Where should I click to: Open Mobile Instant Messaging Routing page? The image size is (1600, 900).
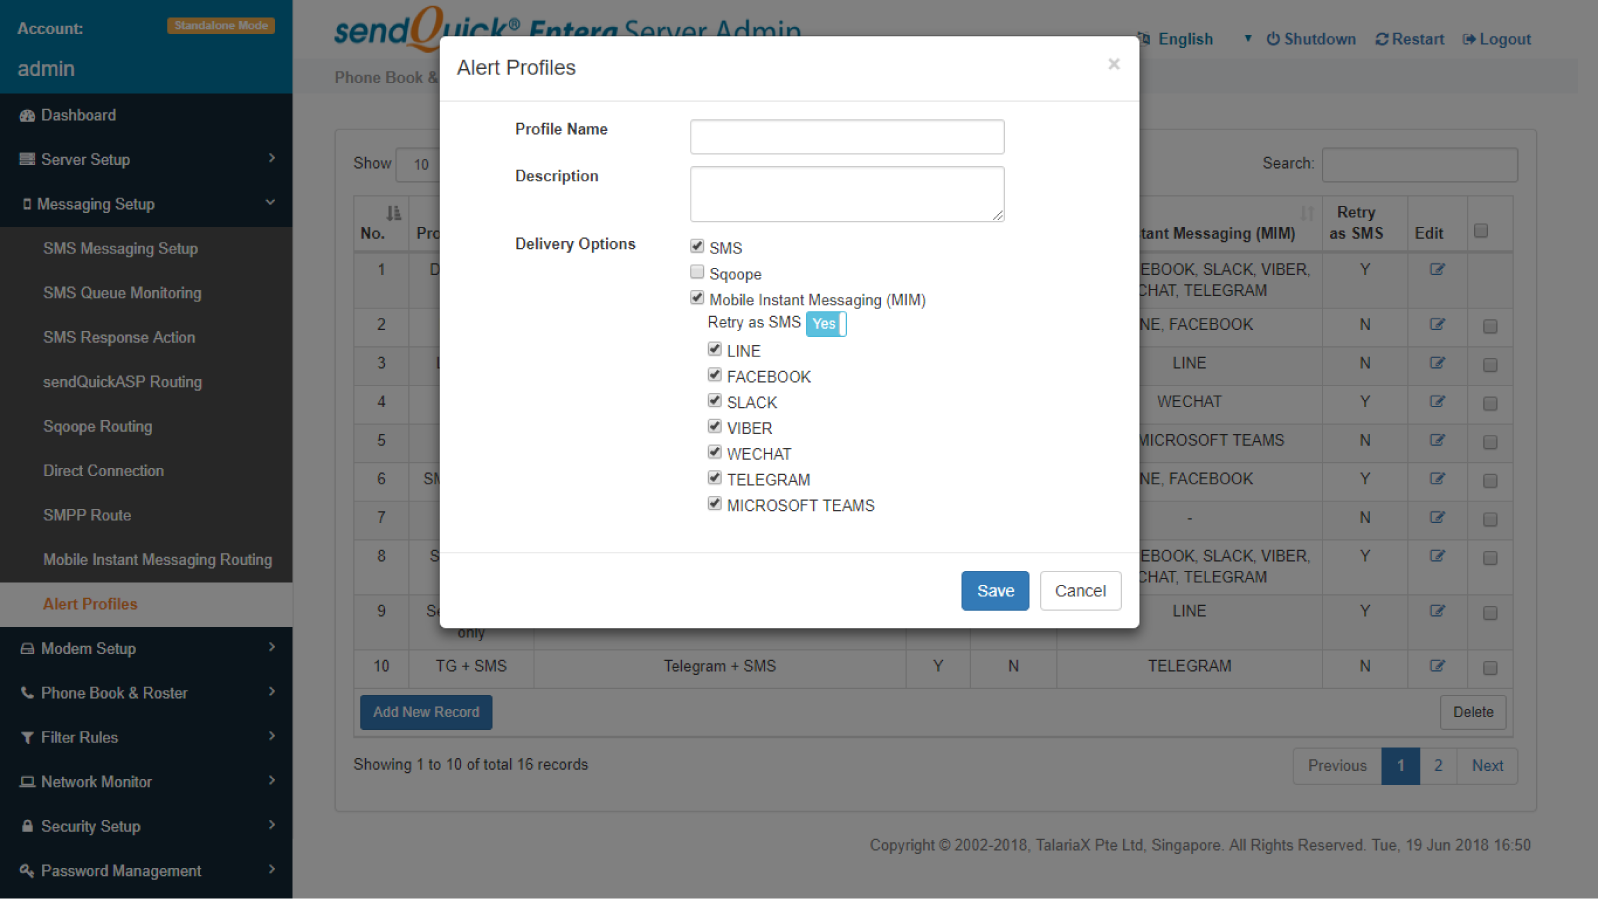tap(157, 560)
